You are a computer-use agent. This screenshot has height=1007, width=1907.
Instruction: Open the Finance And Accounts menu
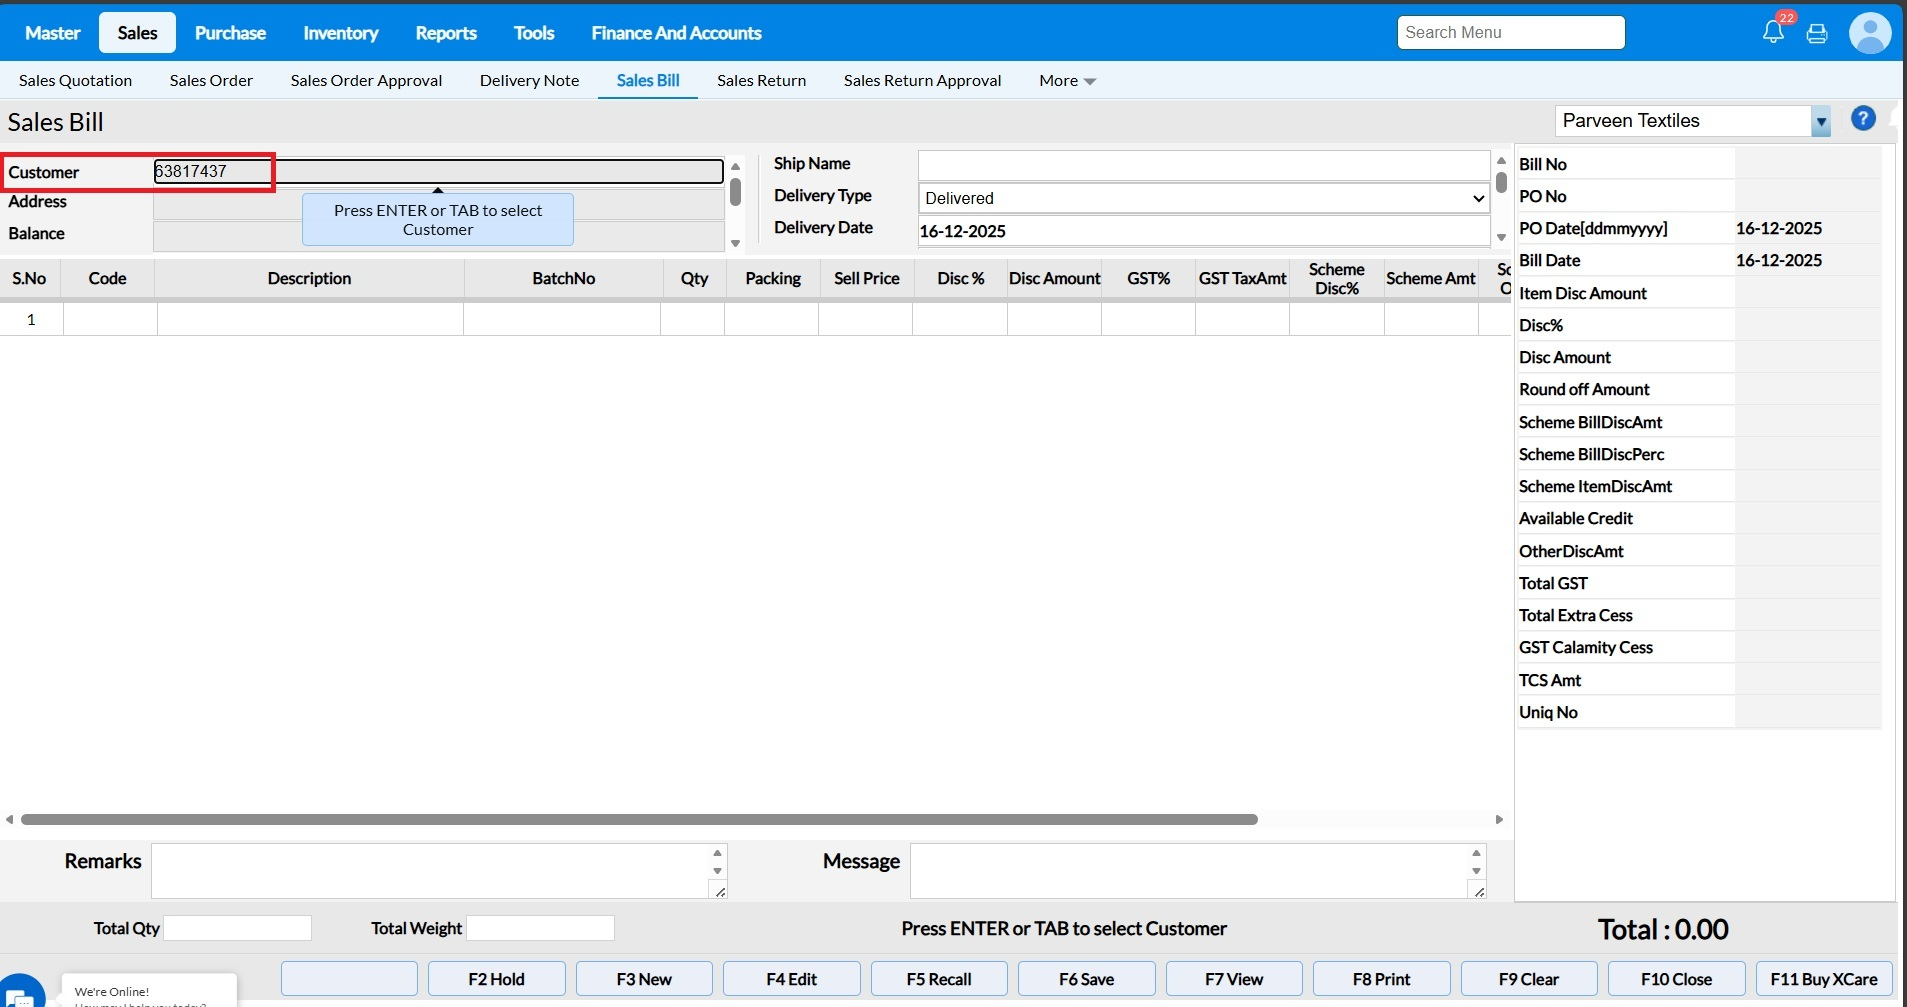pos(676,33)
